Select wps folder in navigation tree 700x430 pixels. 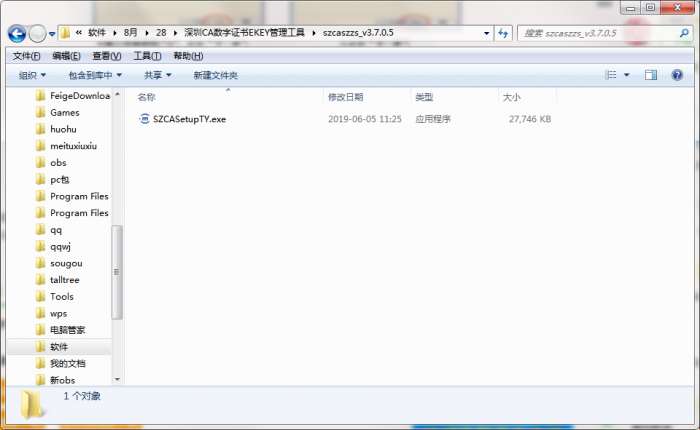(x=58, y=313)
